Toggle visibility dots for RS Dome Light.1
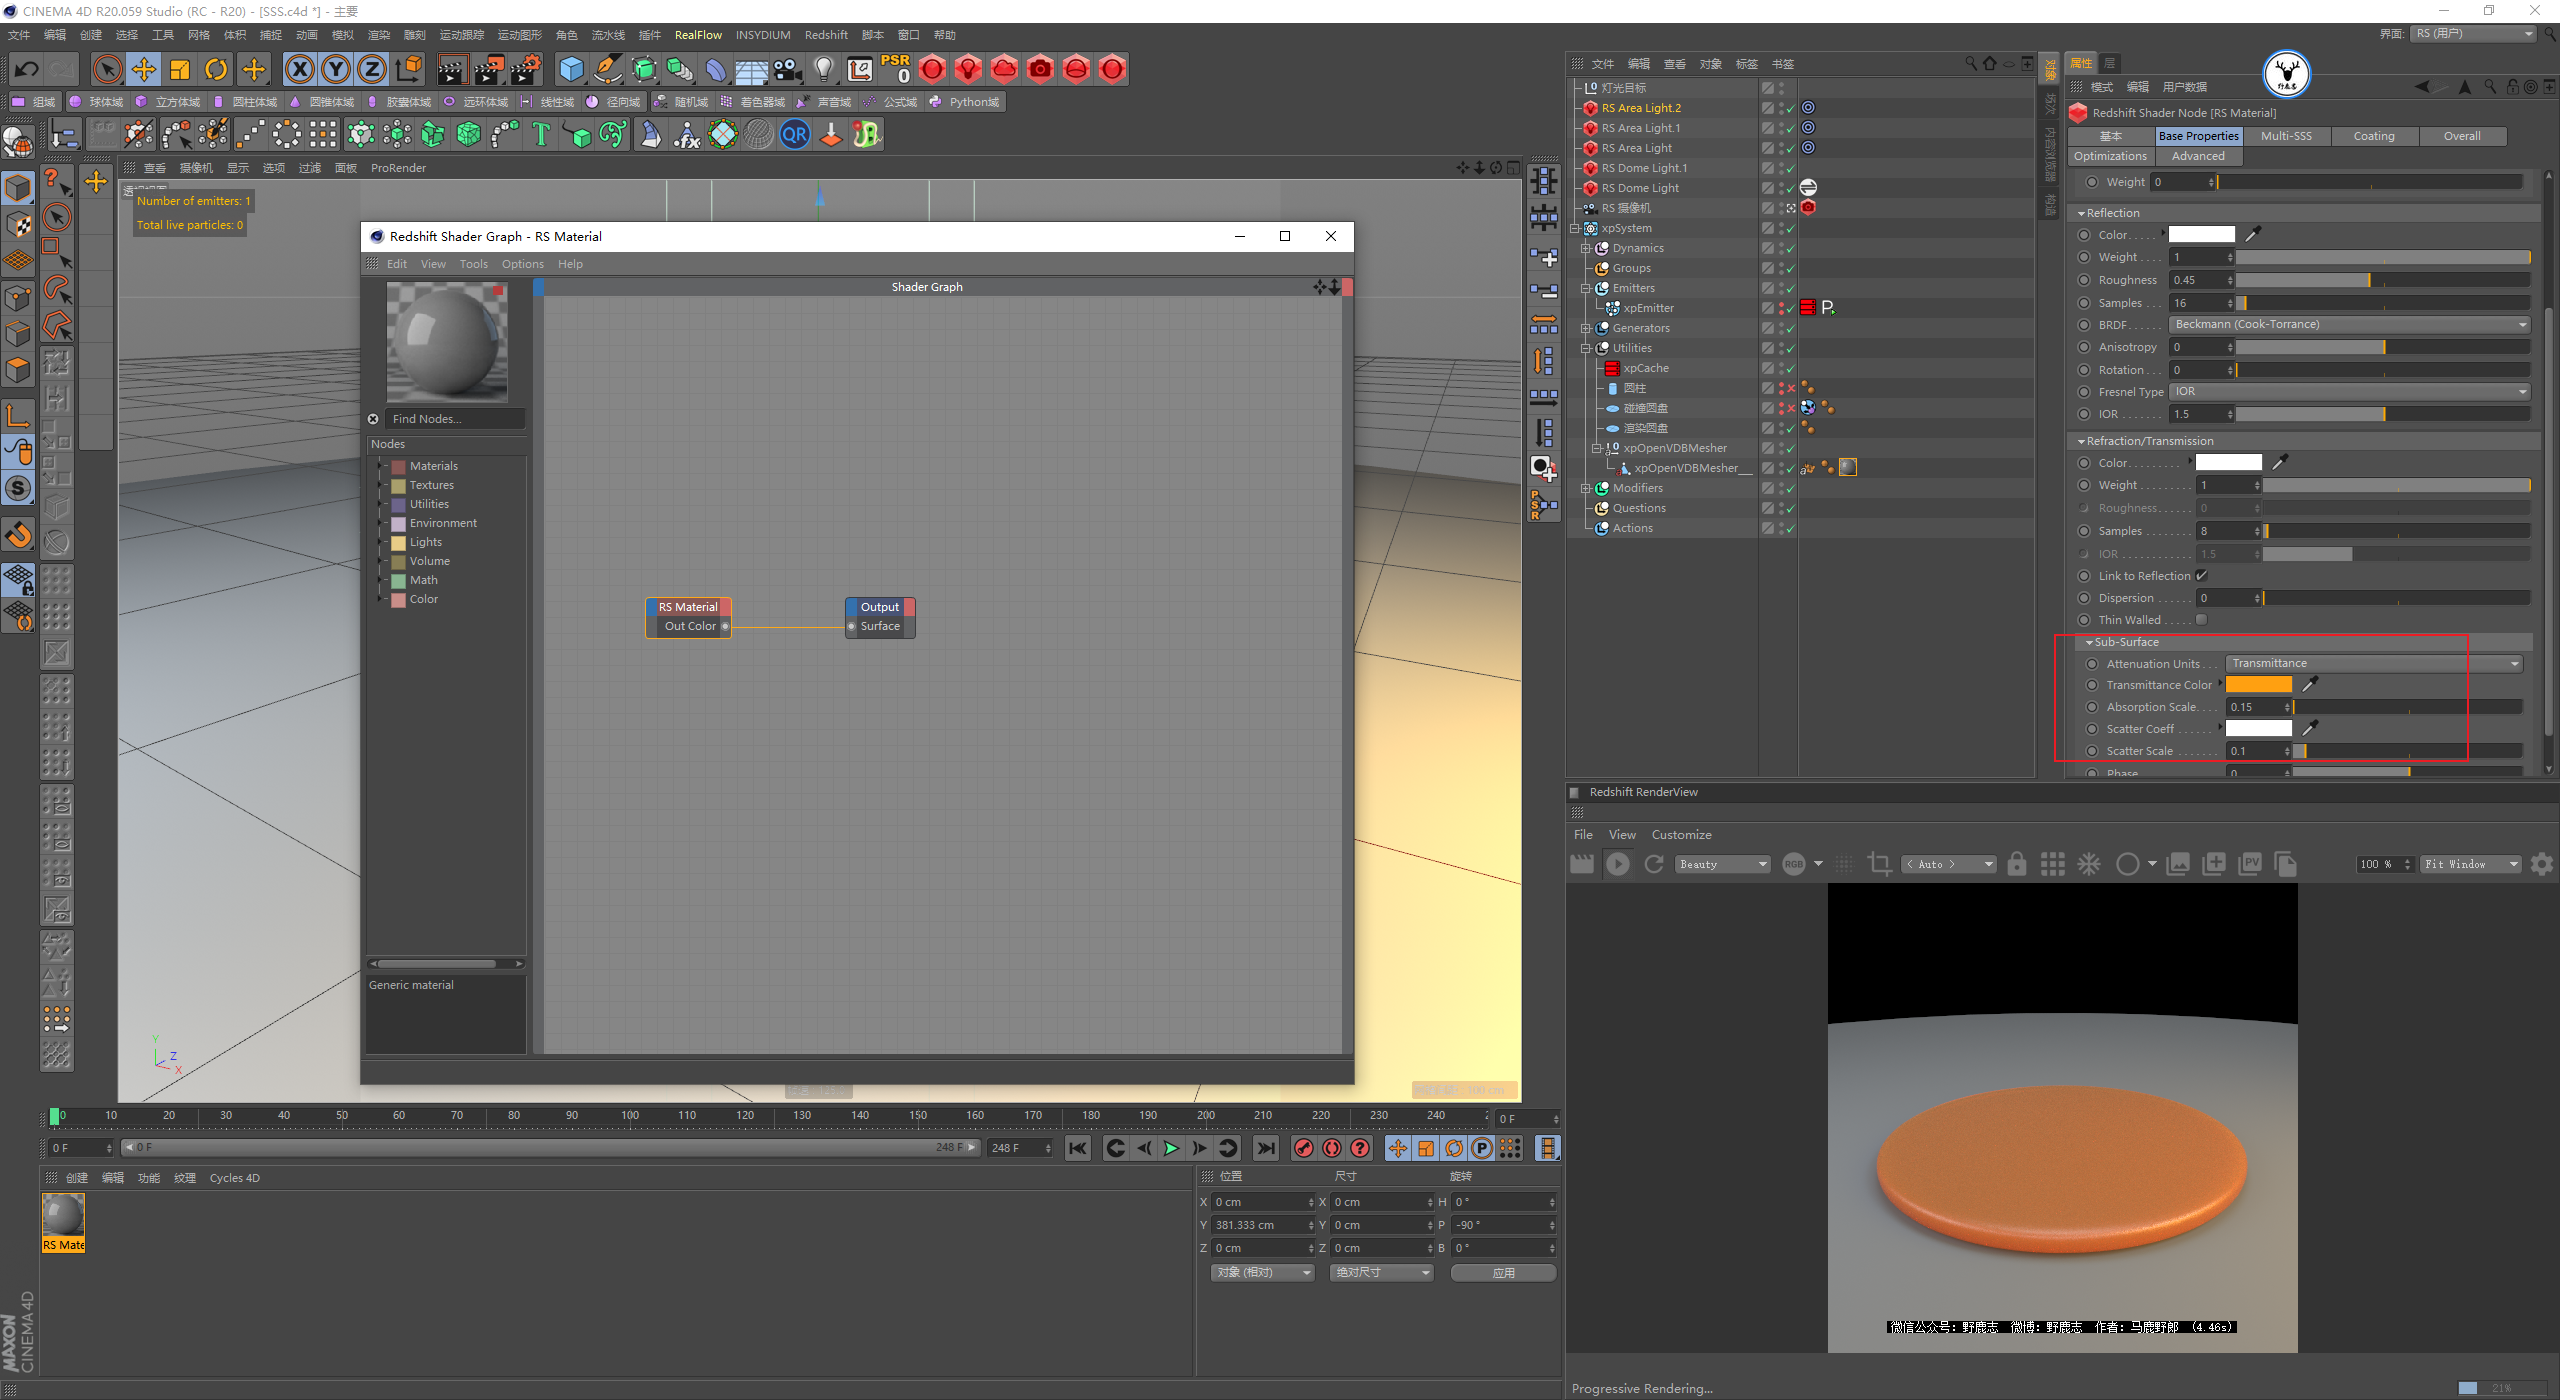The image size is (2560, 1400). (1781, 168)
